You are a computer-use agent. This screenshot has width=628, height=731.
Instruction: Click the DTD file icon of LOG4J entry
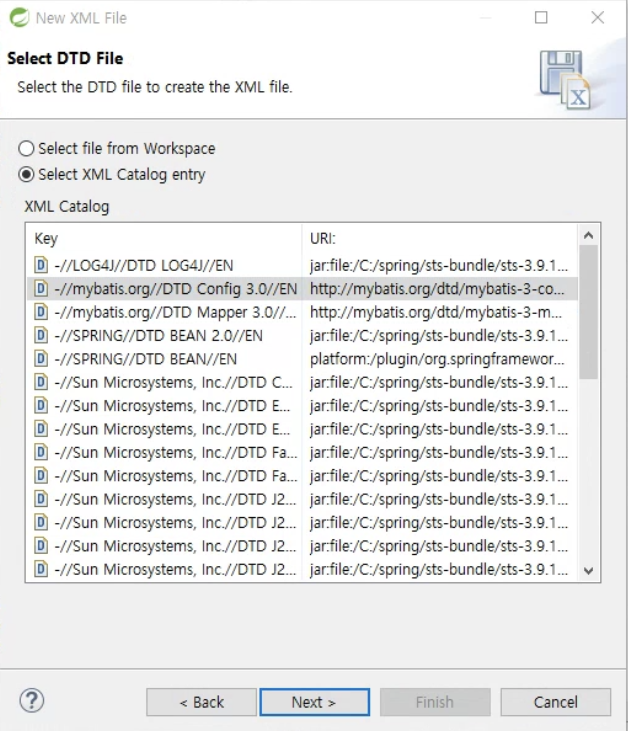tap(41, 265)
